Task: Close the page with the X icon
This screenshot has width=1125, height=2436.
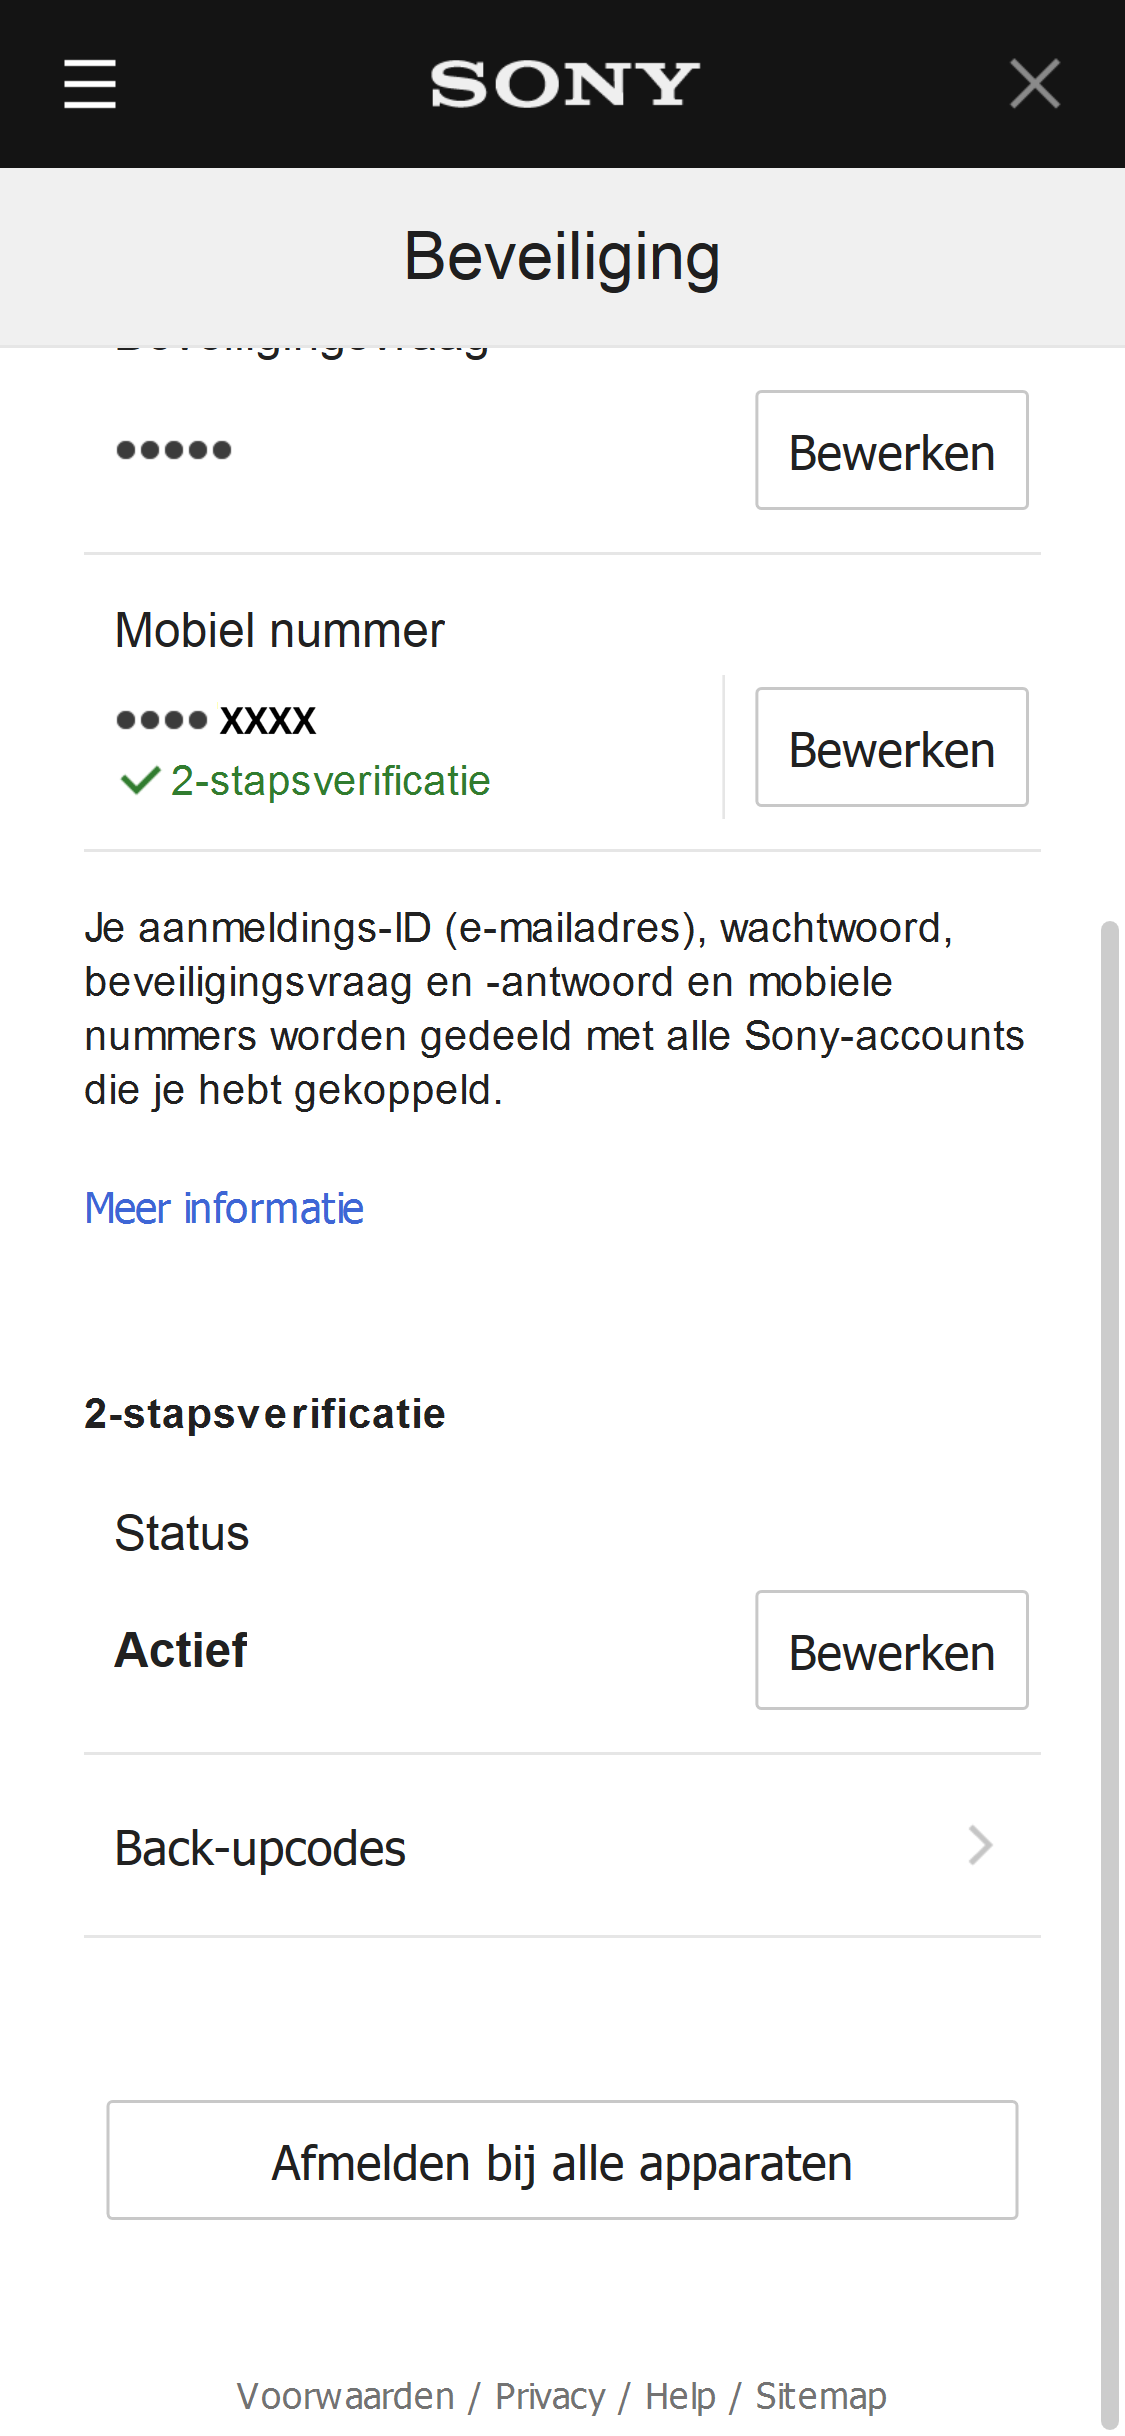Action: click(1034, 83)
